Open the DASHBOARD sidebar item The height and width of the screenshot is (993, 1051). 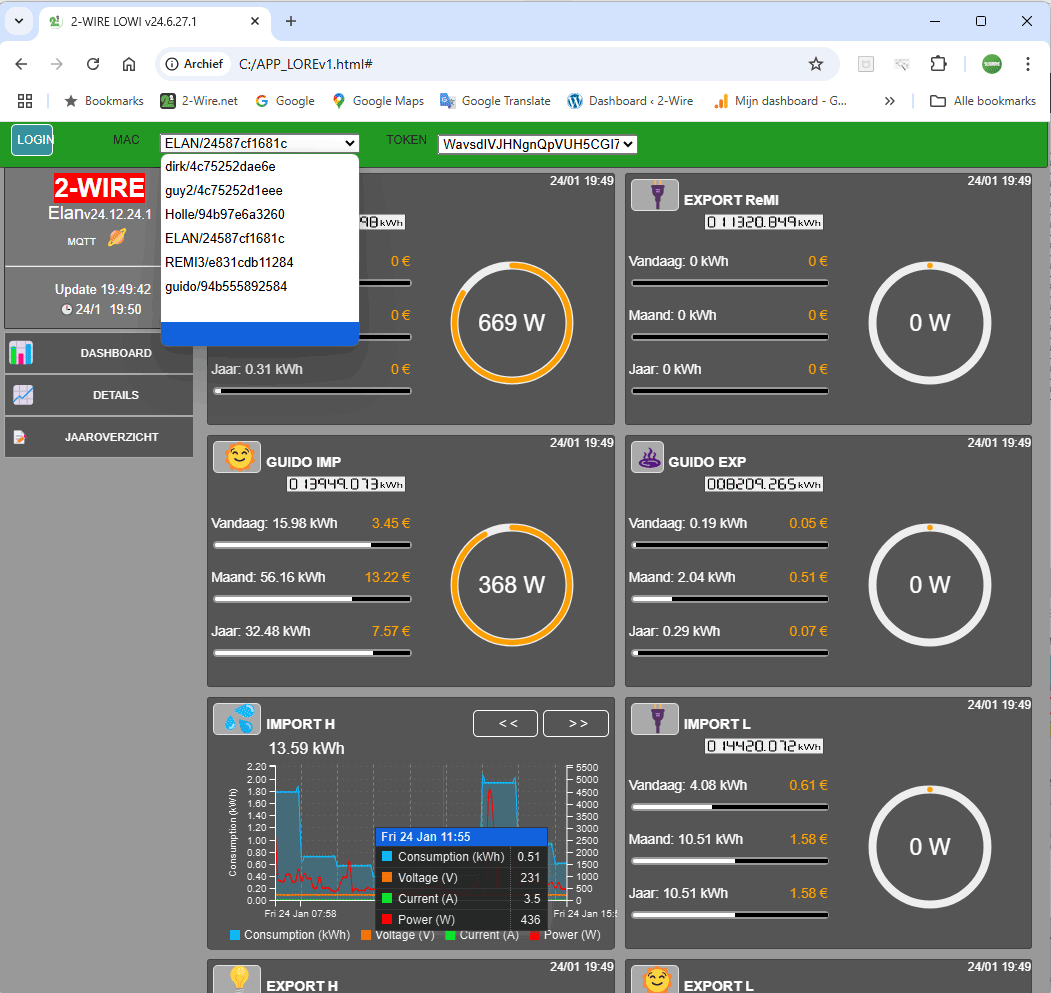pyautogui.click(x=99, y=353)
